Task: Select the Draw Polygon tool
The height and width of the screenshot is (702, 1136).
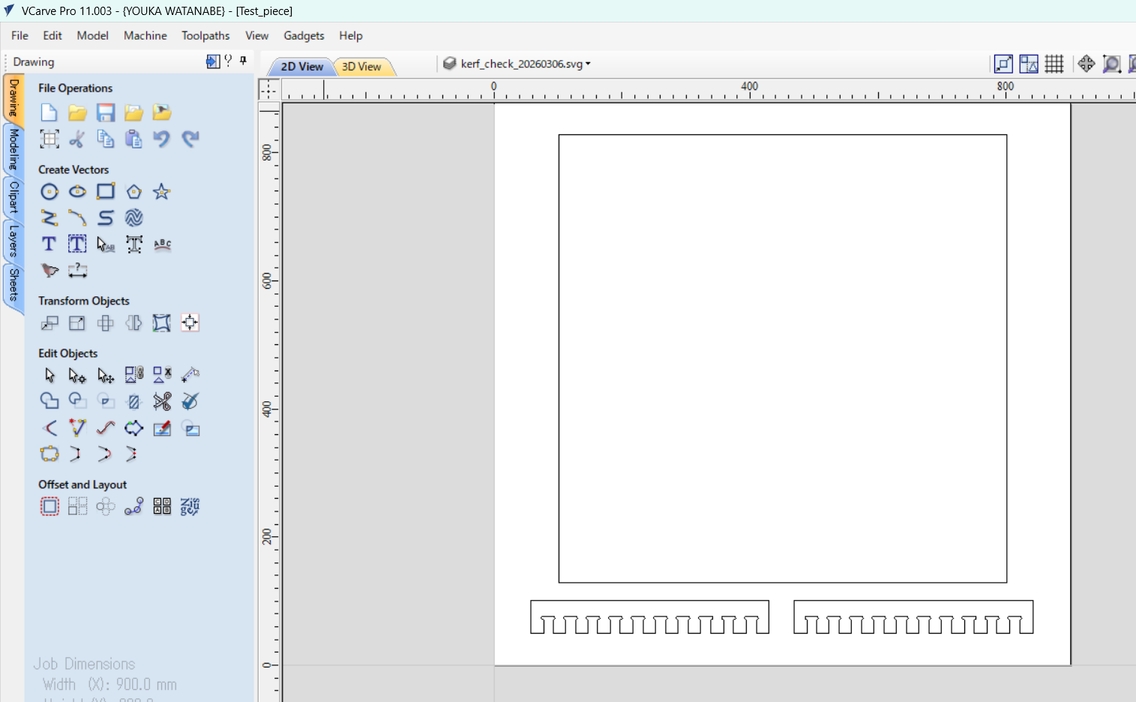Action: pos(133,192)
